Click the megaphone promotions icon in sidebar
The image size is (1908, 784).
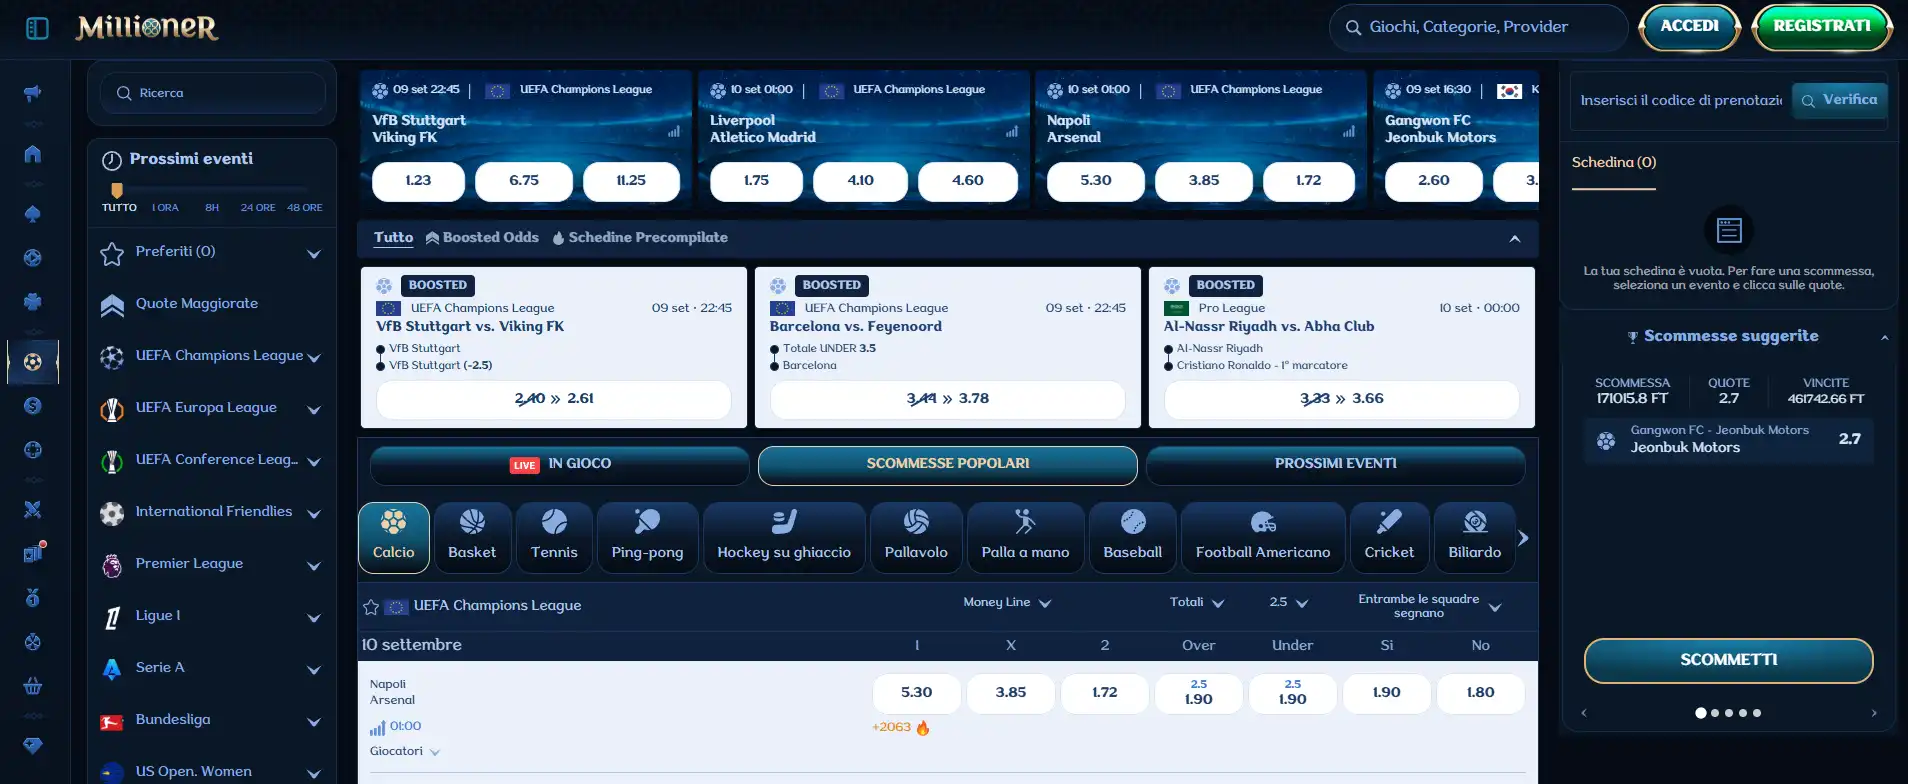coord(33,93)
